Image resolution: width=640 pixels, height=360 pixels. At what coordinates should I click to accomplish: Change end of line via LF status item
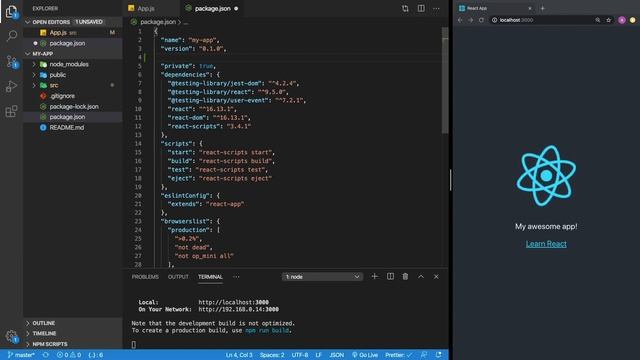pyautogui.click(x=318, y=355)
